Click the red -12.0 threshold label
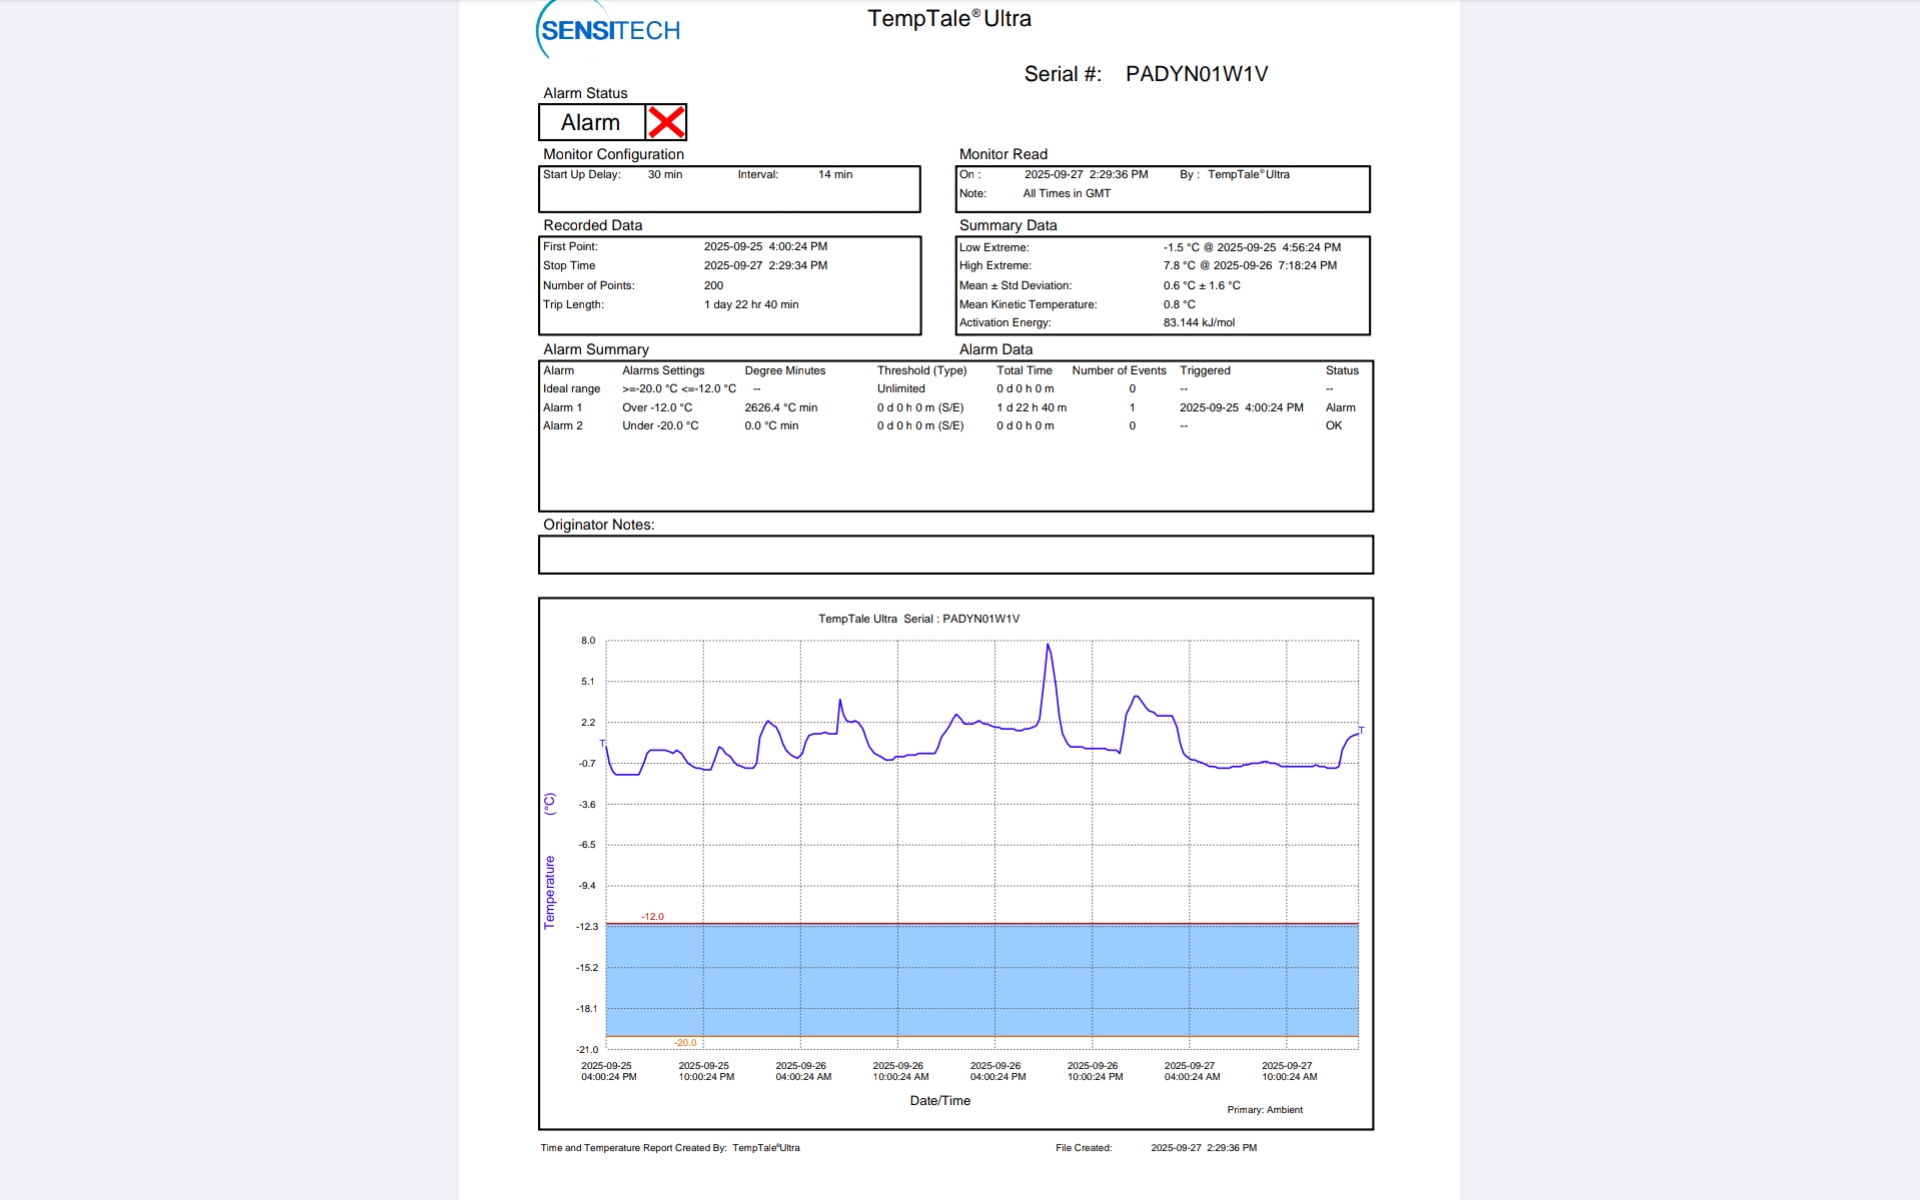Viewport: 1920px width, 1200px height. point(652,916)
